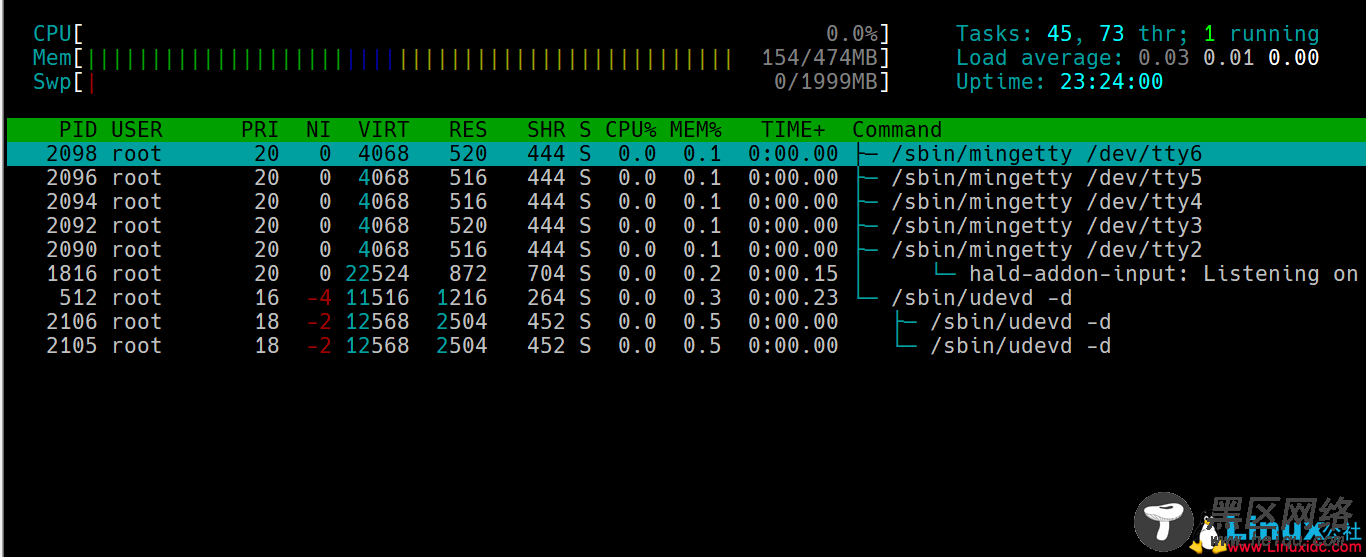This screenshot has width=1366, height=557.
Task: Click the nice value -4 in PID 512 row
Action: 319,298
